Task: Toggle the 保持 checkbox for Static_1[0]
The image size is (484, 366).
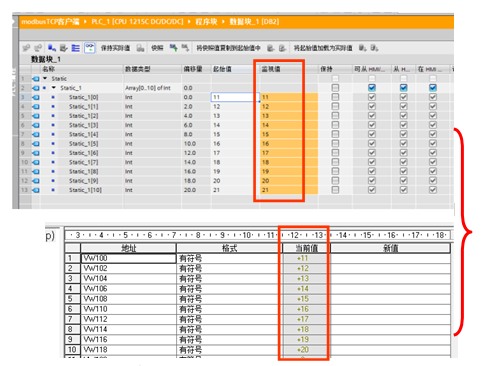Action: 335,97
